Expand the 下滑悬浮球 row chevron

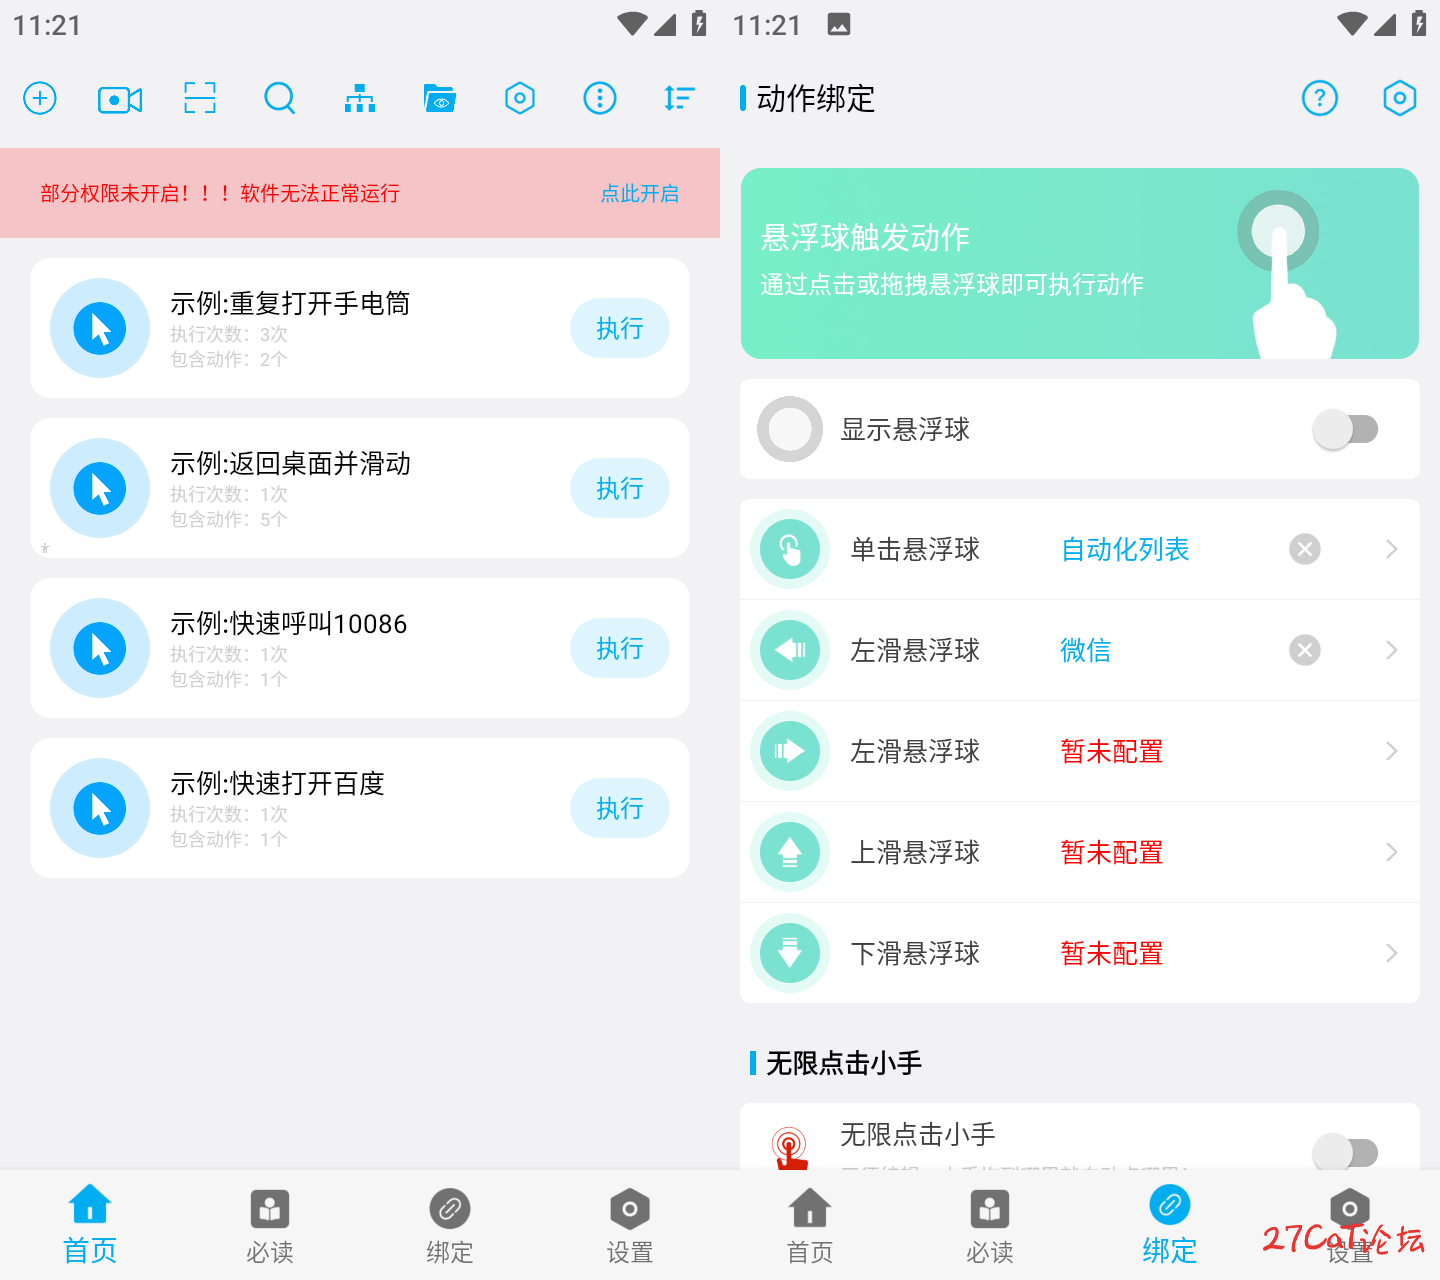[1392, 953]
